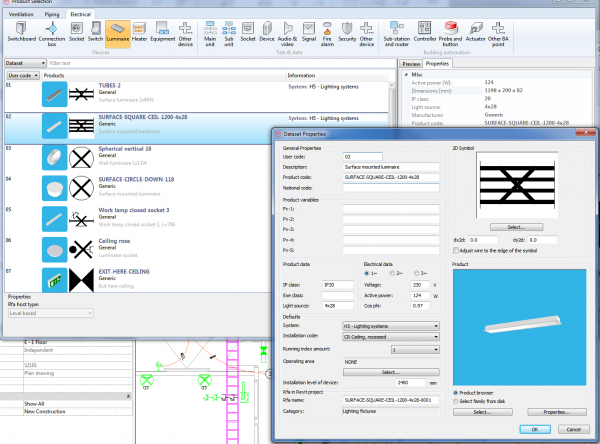Click OK in Dataset Properties
600x444 pixels.
535,429
